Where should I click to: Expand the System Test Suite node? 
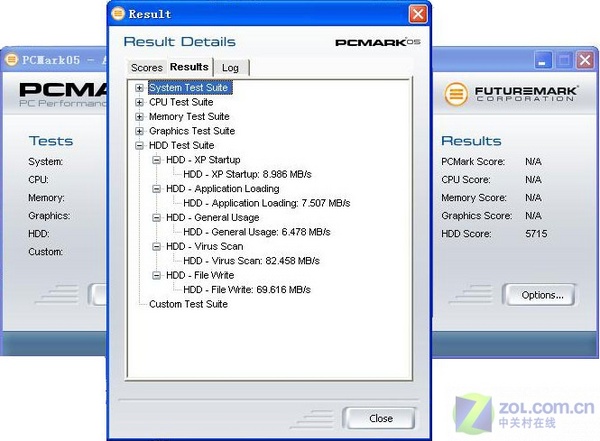pyautogui.click(x=139, y=88)
